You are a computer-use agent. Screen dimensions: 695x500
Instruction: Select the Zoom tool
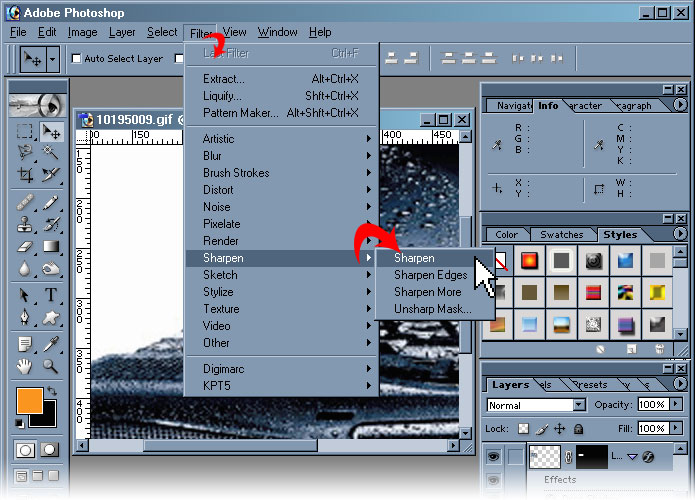(51, 366)
